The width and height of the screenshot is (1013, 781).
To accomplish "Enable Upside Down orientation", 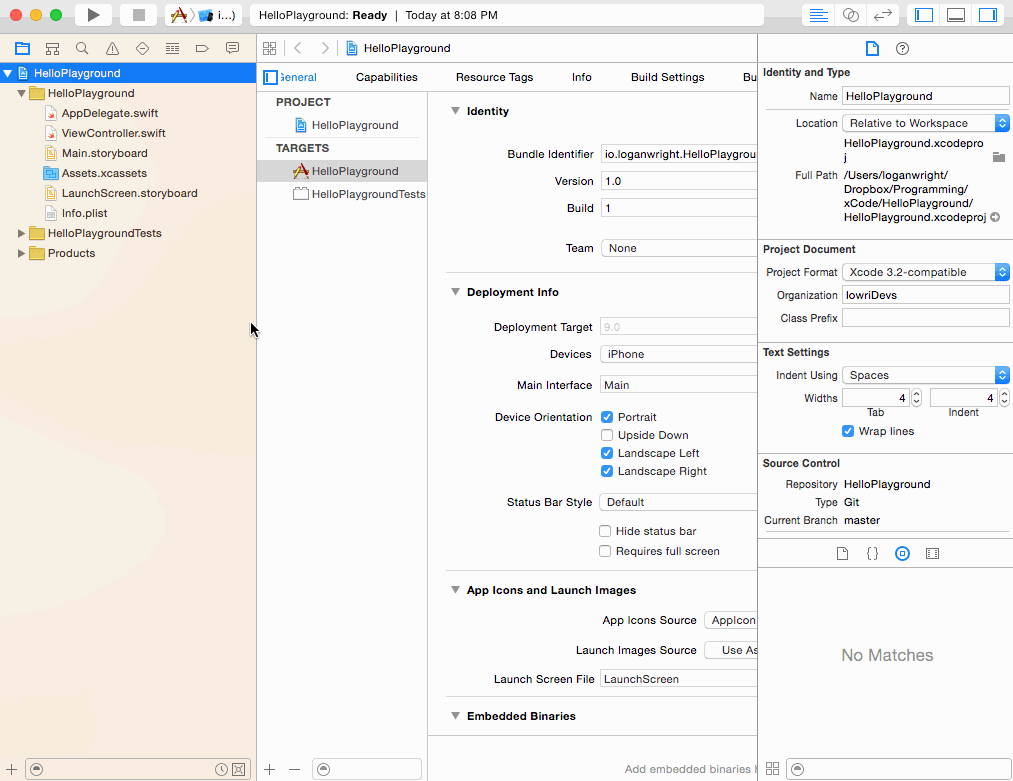I will click(x=607, y=435).
